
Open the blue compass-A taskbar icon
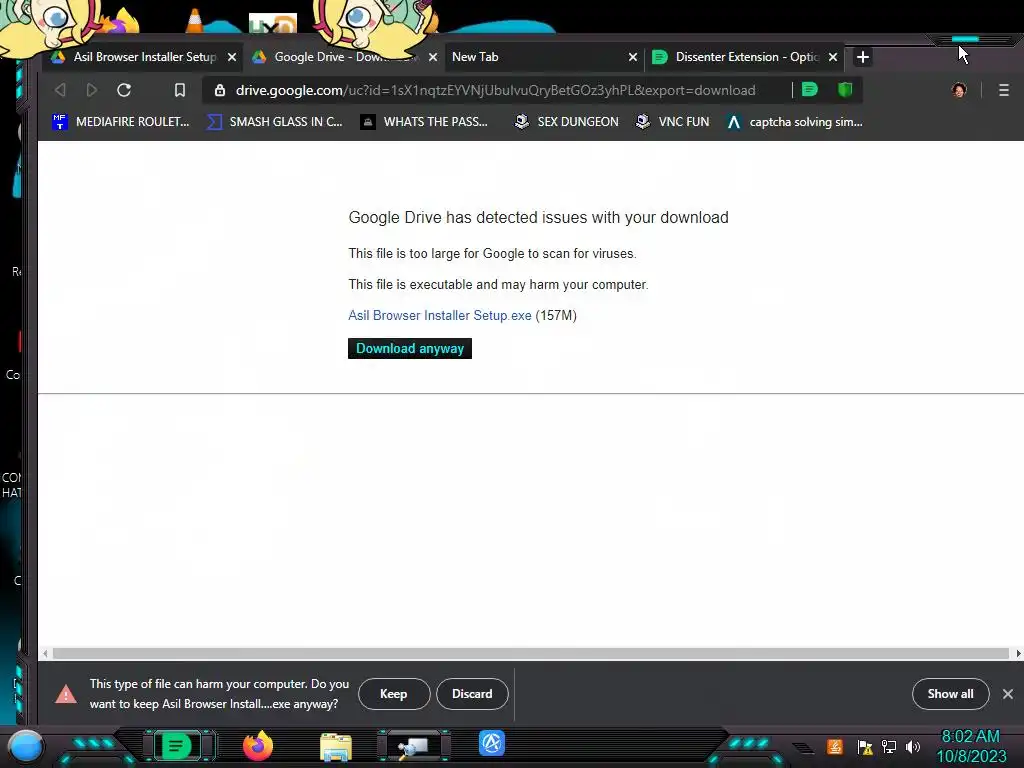[x=492, y=743]
